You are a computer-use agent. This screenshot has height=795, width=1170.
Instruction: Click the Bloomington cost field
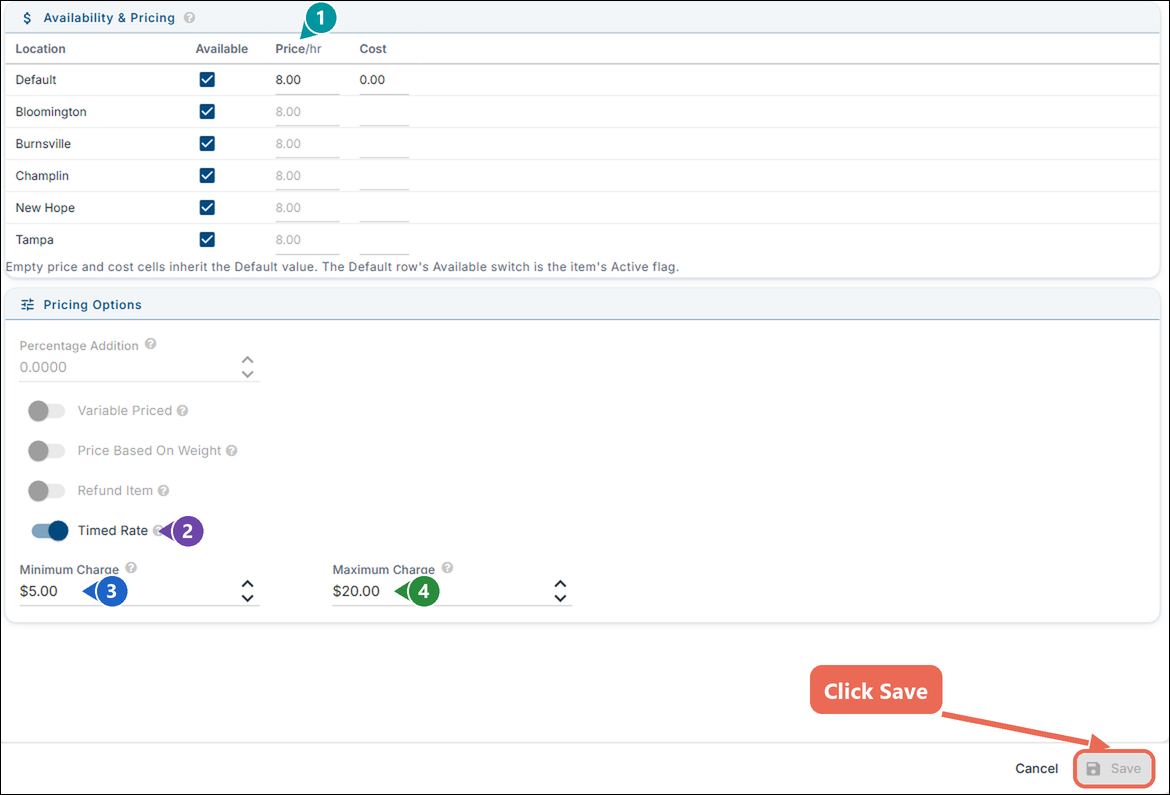click(x=384, y=112)
